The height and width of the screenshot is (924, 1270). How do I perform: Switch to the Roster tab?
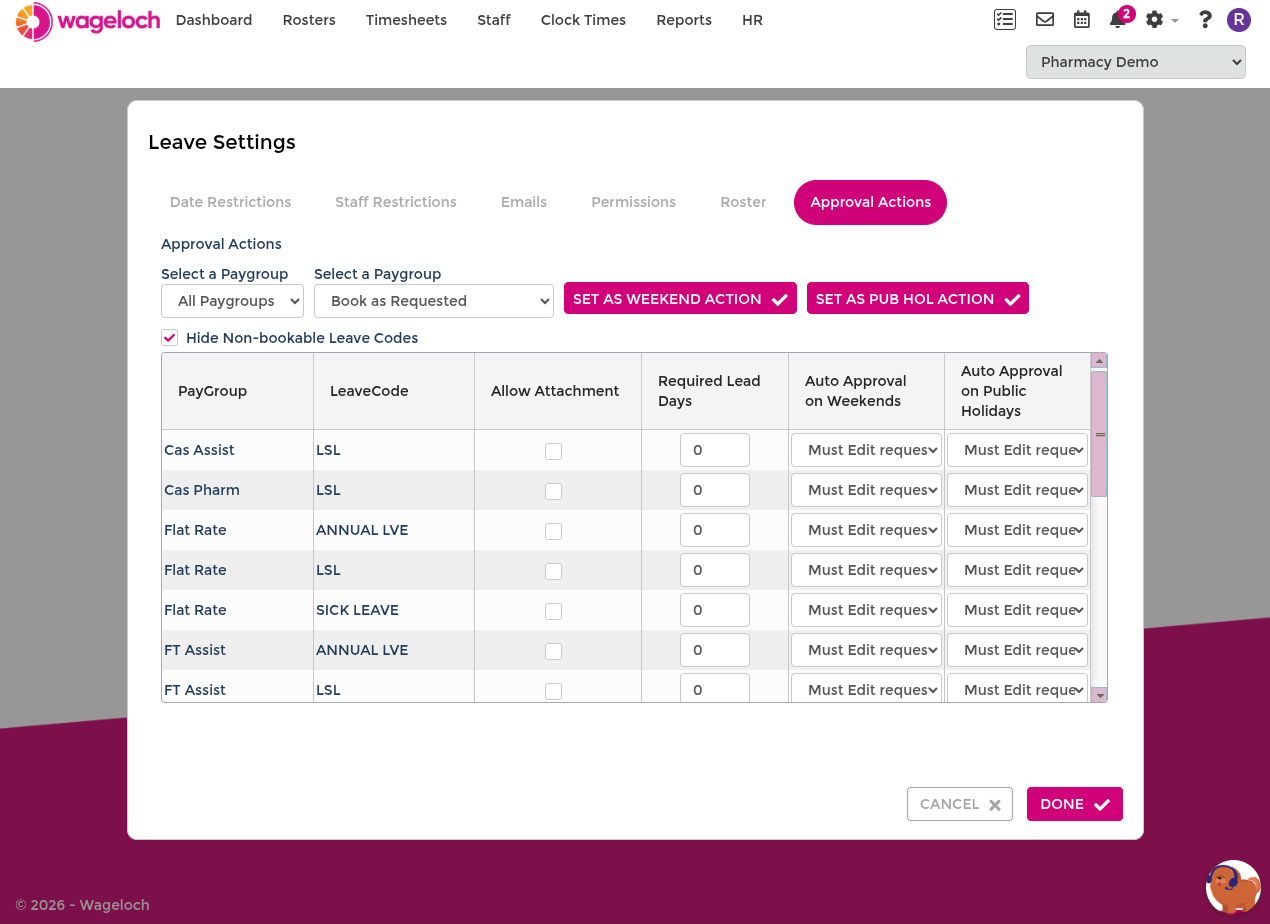pyautogui.click(x=743, y=202)
